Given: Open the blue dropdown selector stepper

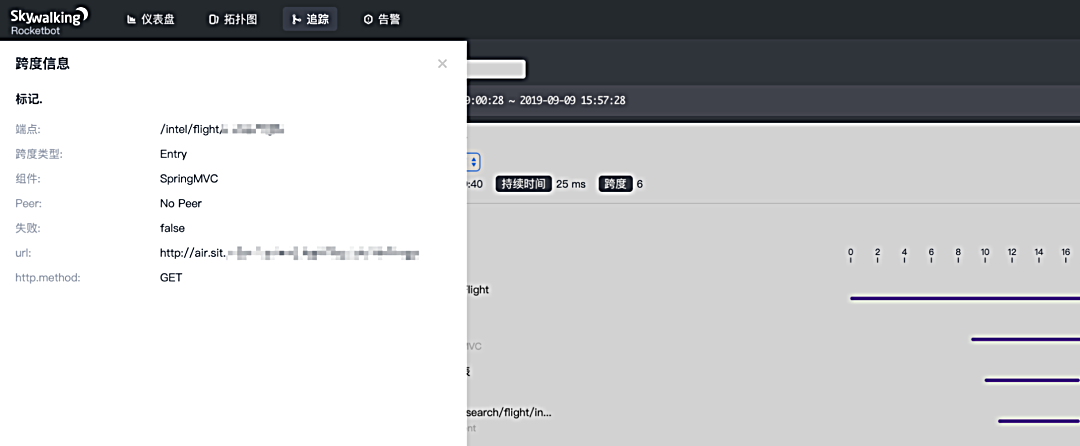Looking at the screenshot, I should tap(473, 162).
